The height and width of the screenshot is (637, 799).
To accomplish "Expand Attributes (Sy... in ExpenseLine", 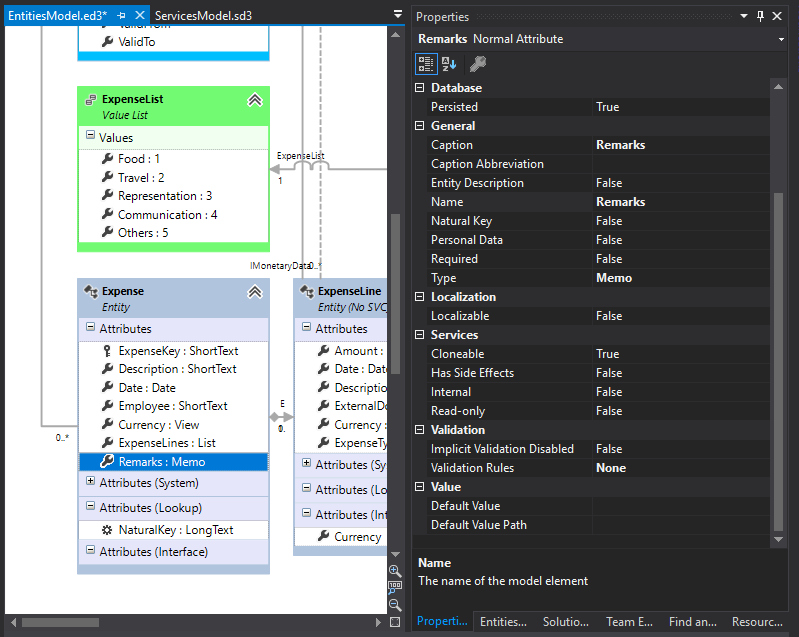I will click(306, 463).
